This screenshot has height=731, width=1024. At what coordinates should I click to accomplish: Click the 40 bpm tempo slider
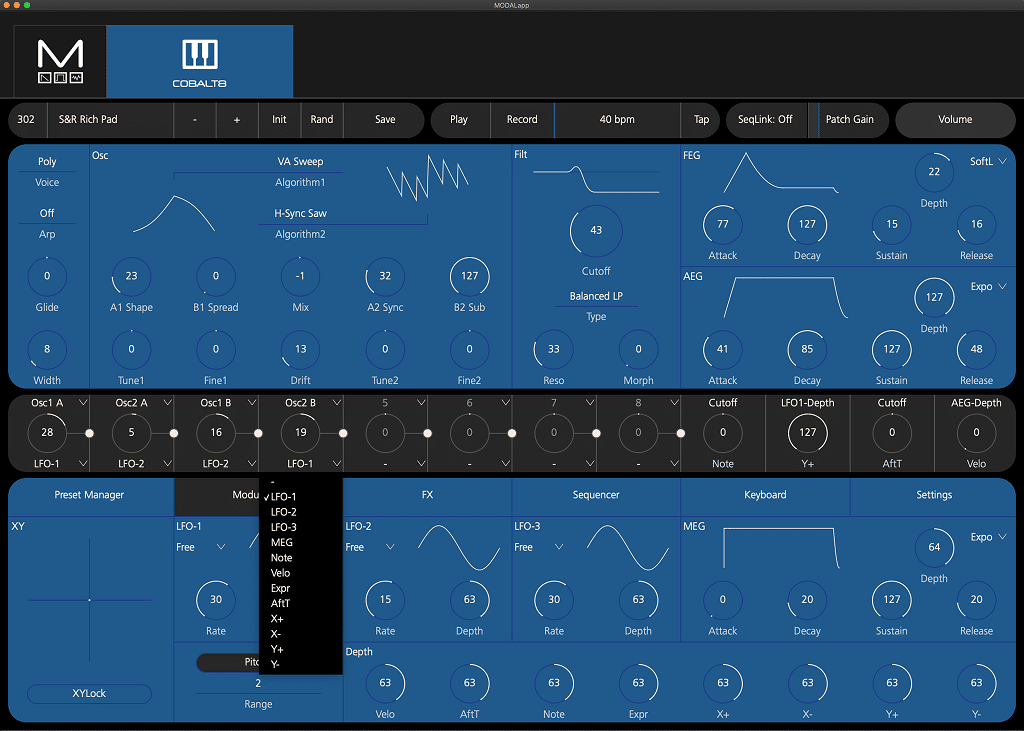(x=617, y=120)
